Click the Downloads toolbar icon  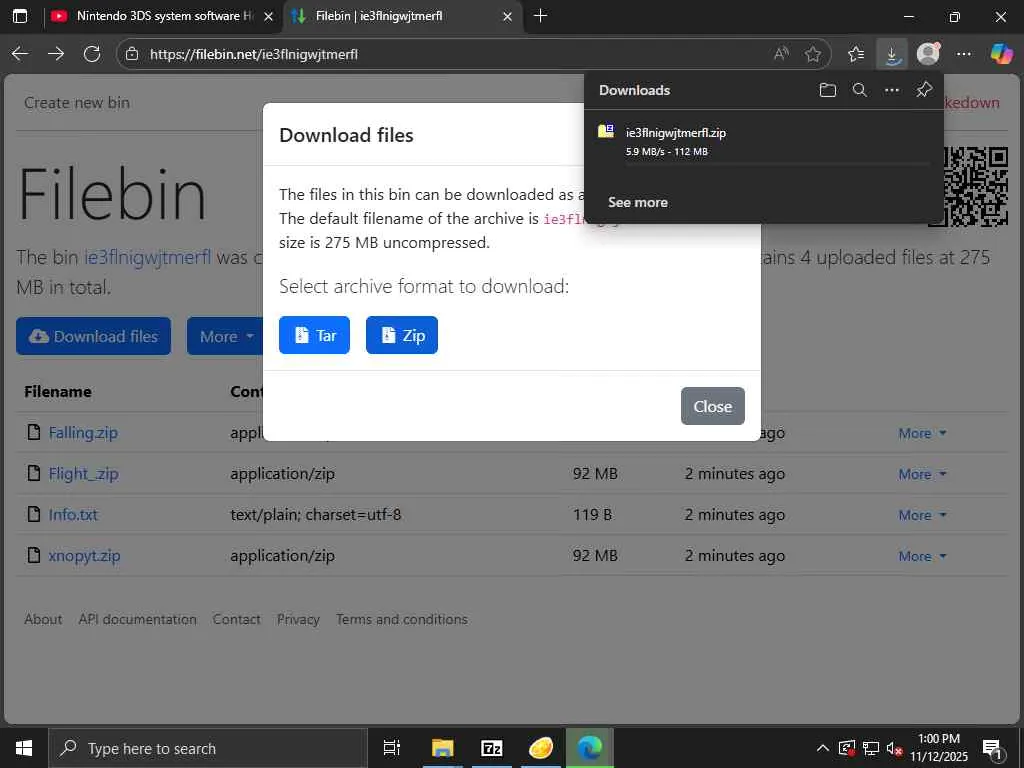coord(891,54)
